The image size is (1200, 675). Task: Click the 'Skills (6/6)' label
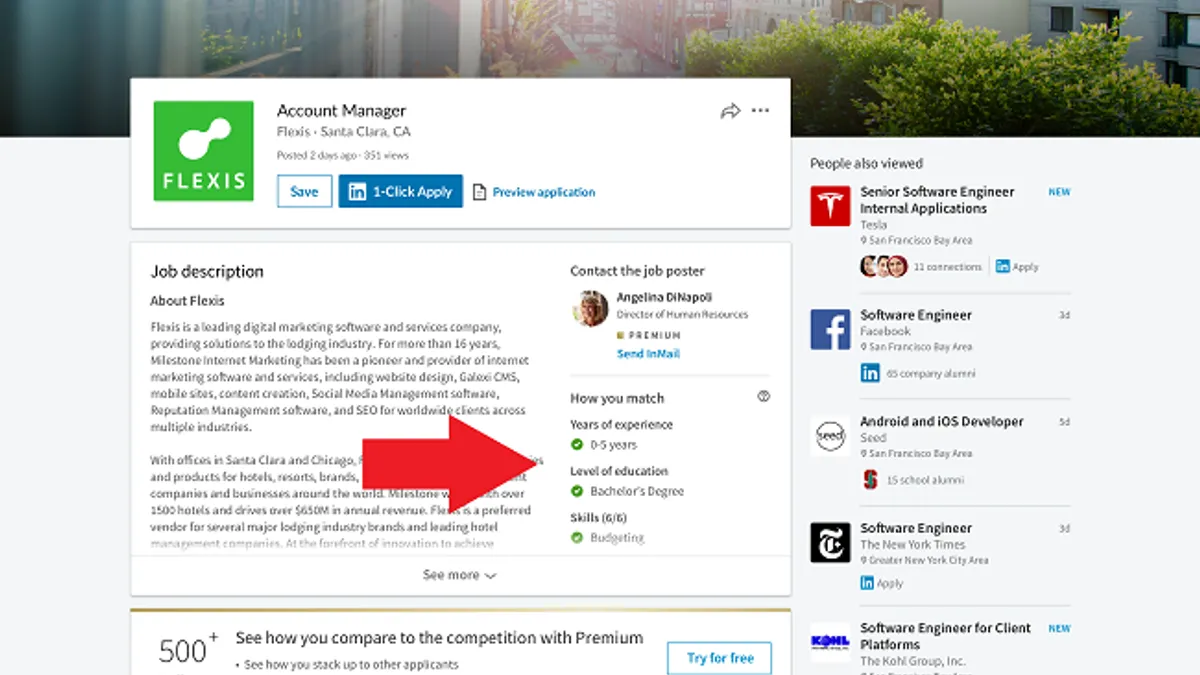tap(597, 518)
